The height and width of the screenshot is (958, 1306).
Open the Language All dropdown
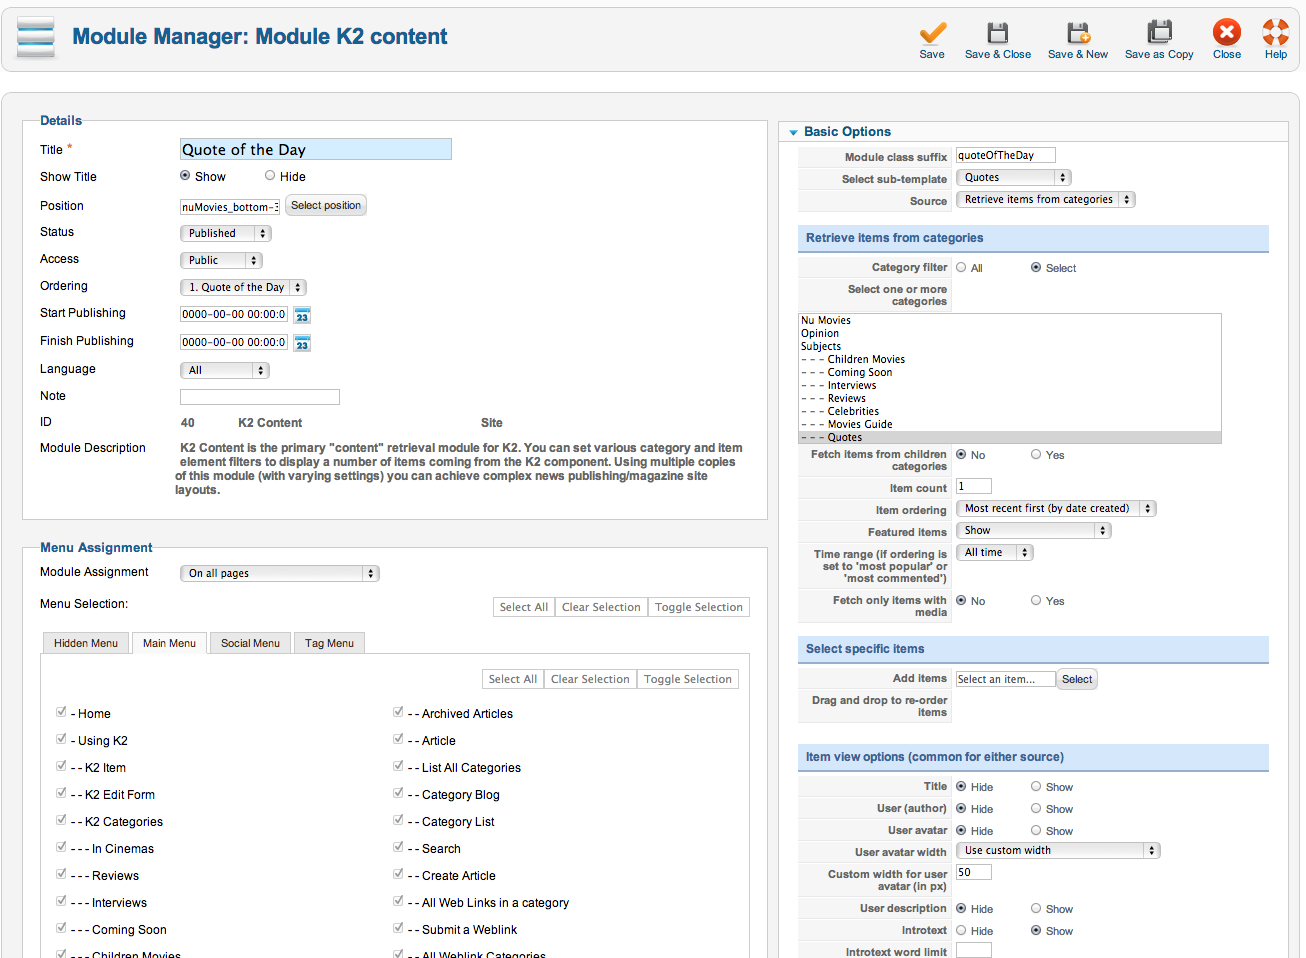pyautogui.click(x=225, y=370)
